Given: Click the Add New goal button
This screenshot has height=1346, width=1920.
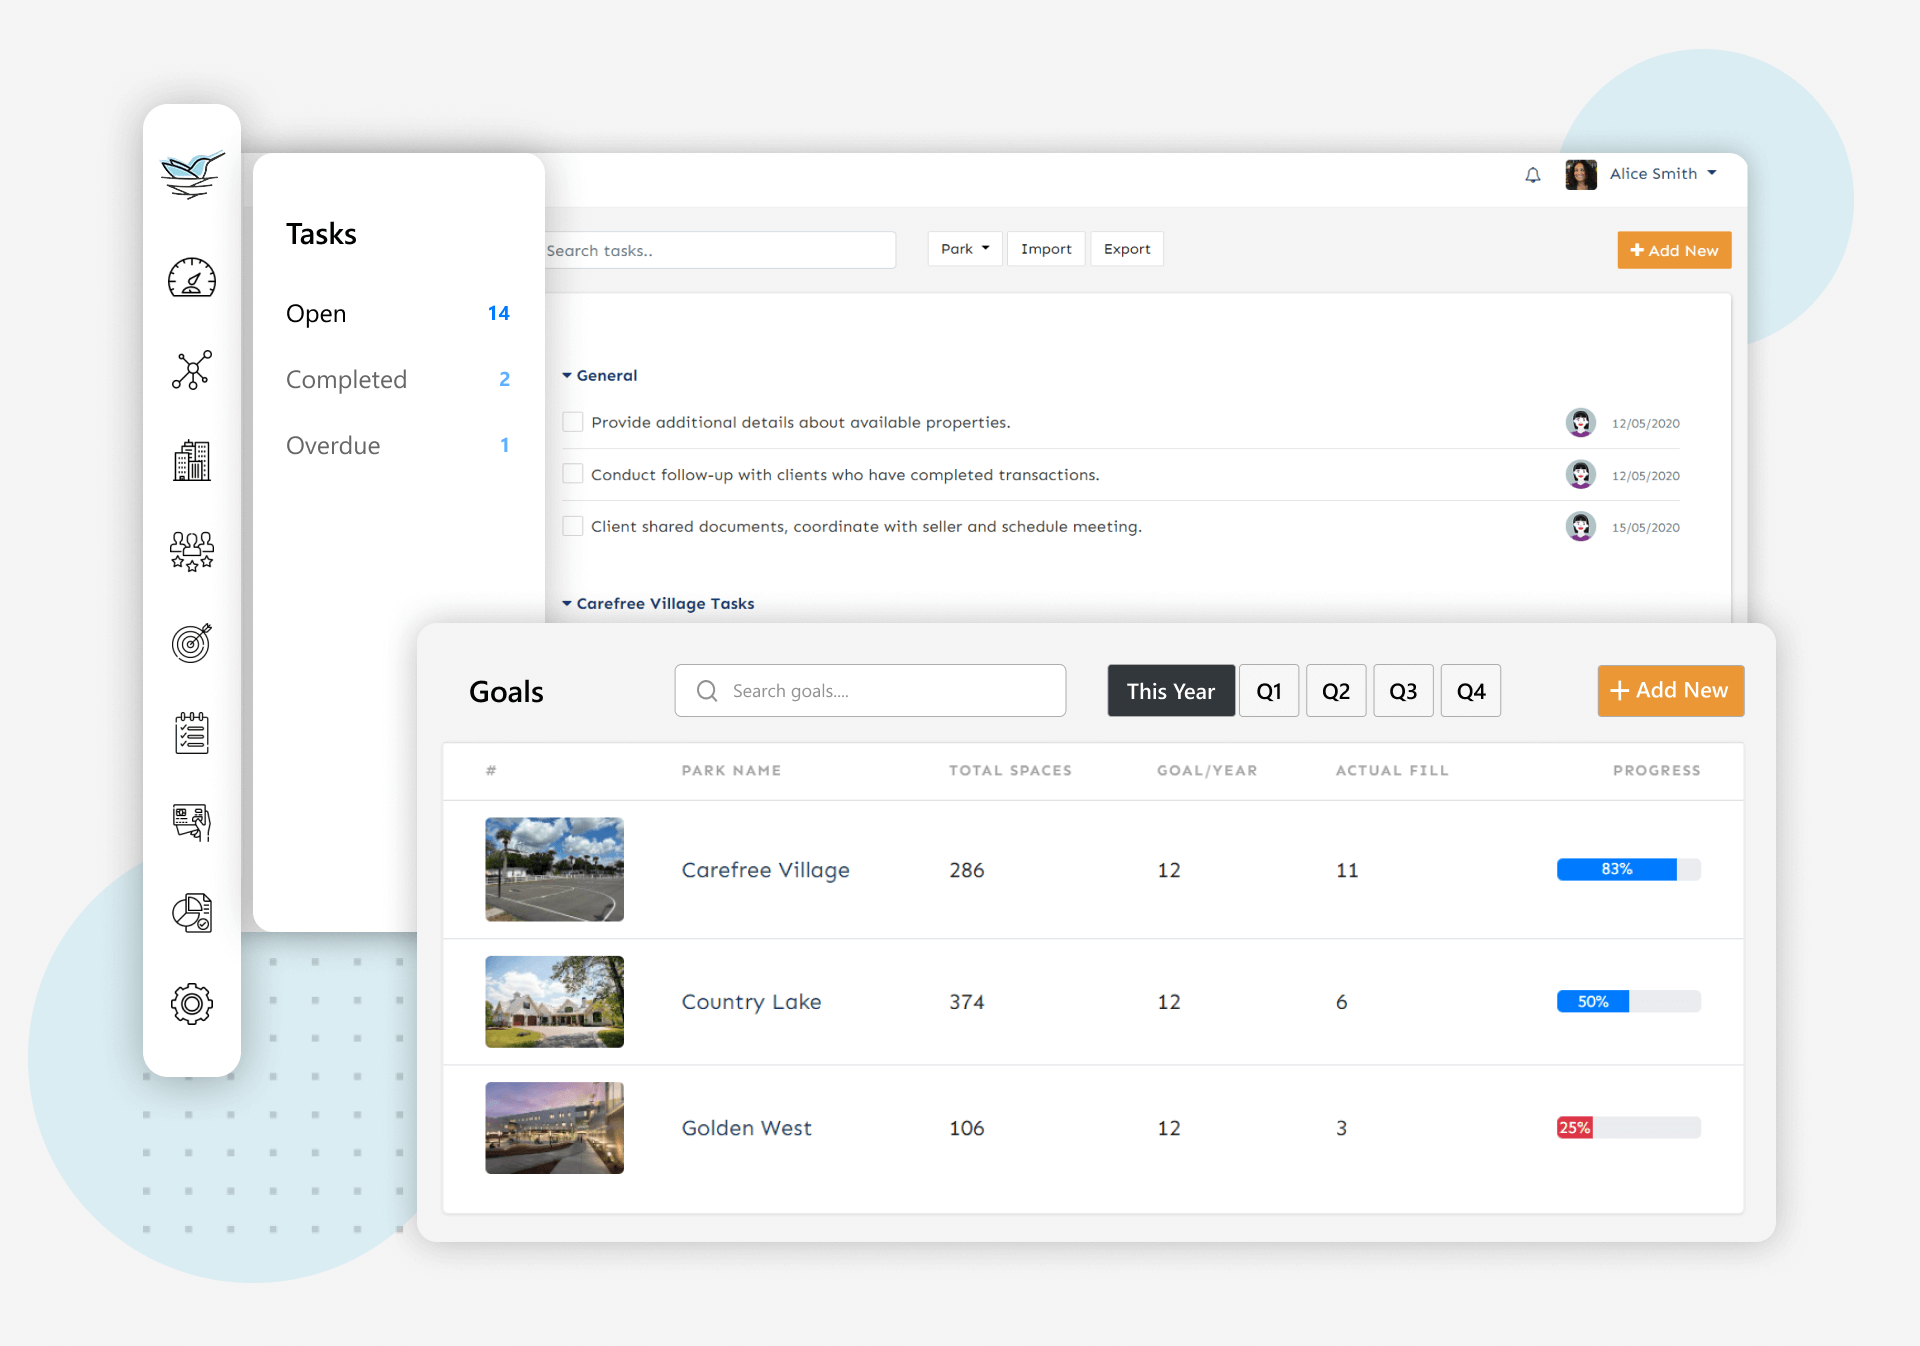Looking at the screenshot, I should [1669, 690].
